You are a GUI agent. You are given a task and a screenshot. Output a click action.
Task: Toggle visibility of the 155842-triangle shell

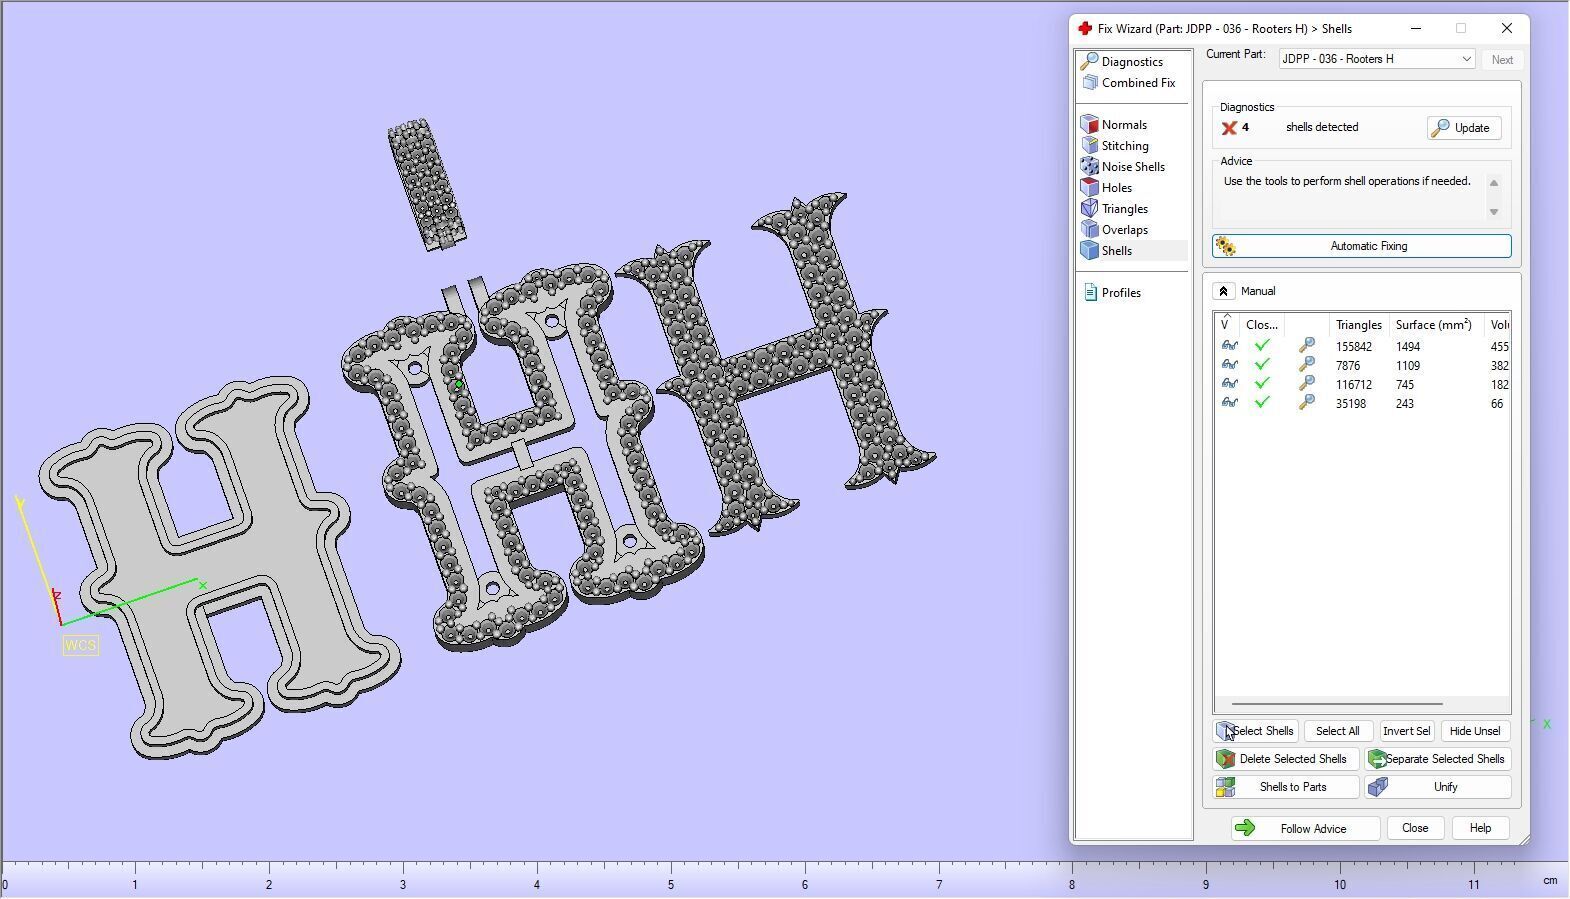click(1229, 346)
